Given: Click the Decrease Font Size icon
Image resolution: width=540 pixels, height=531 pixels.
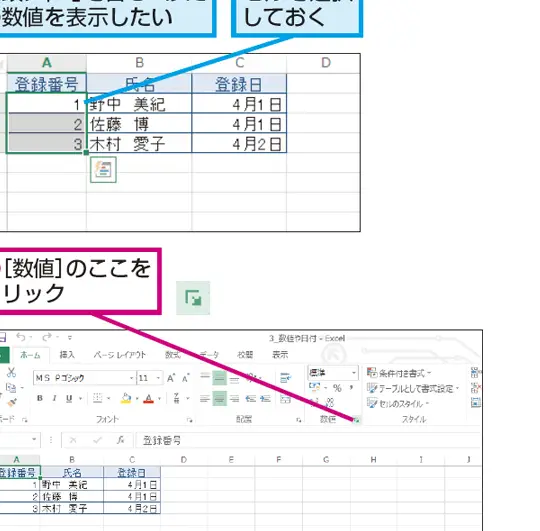Looking at the screenshot, I should pyautogui.click(x=186, y=378).
